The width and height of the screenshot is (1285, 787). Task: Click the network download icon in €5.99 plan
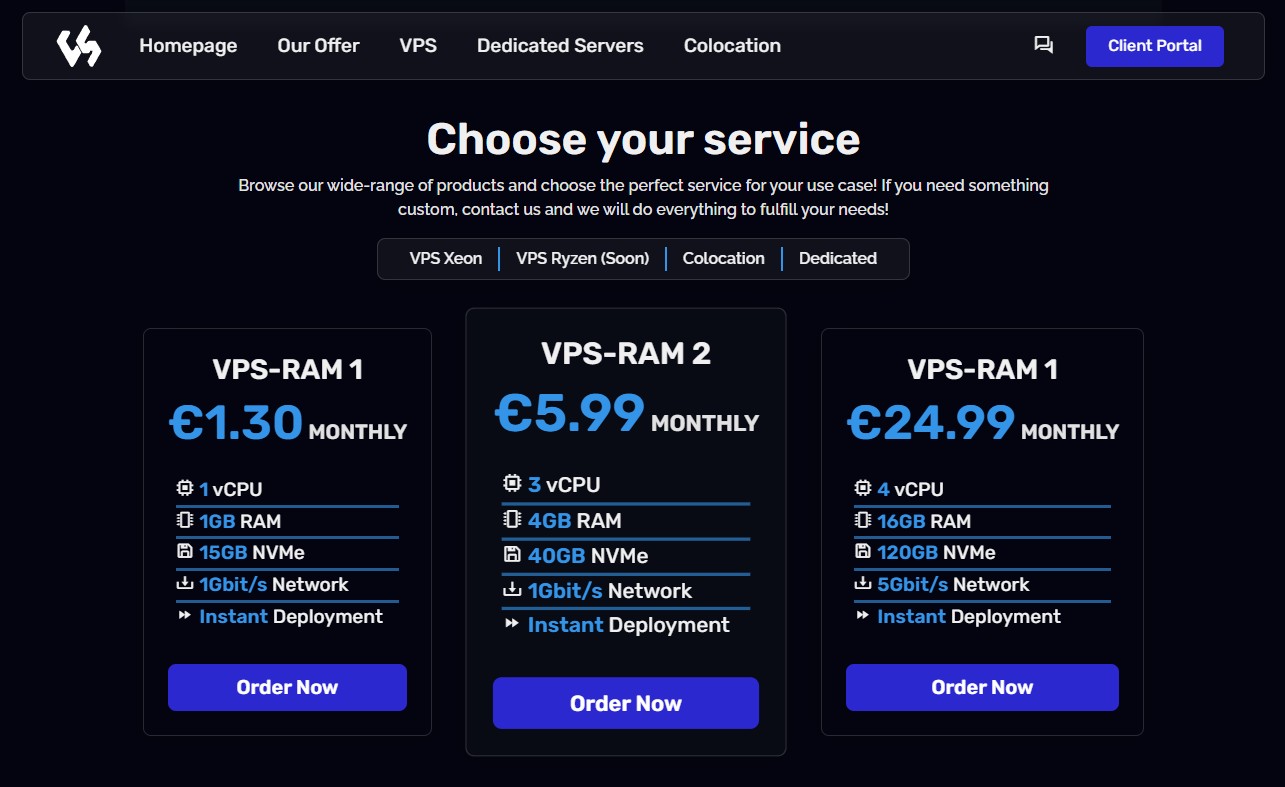coord(512,590)
